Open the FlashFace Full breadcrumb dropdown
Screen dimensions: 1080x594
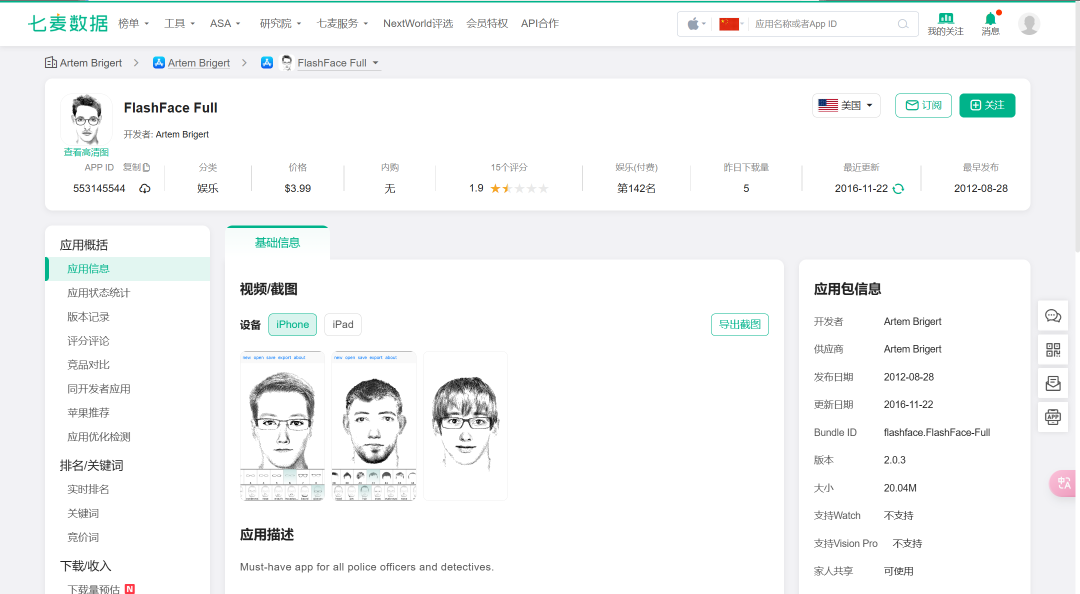click(x=338, y=63)
